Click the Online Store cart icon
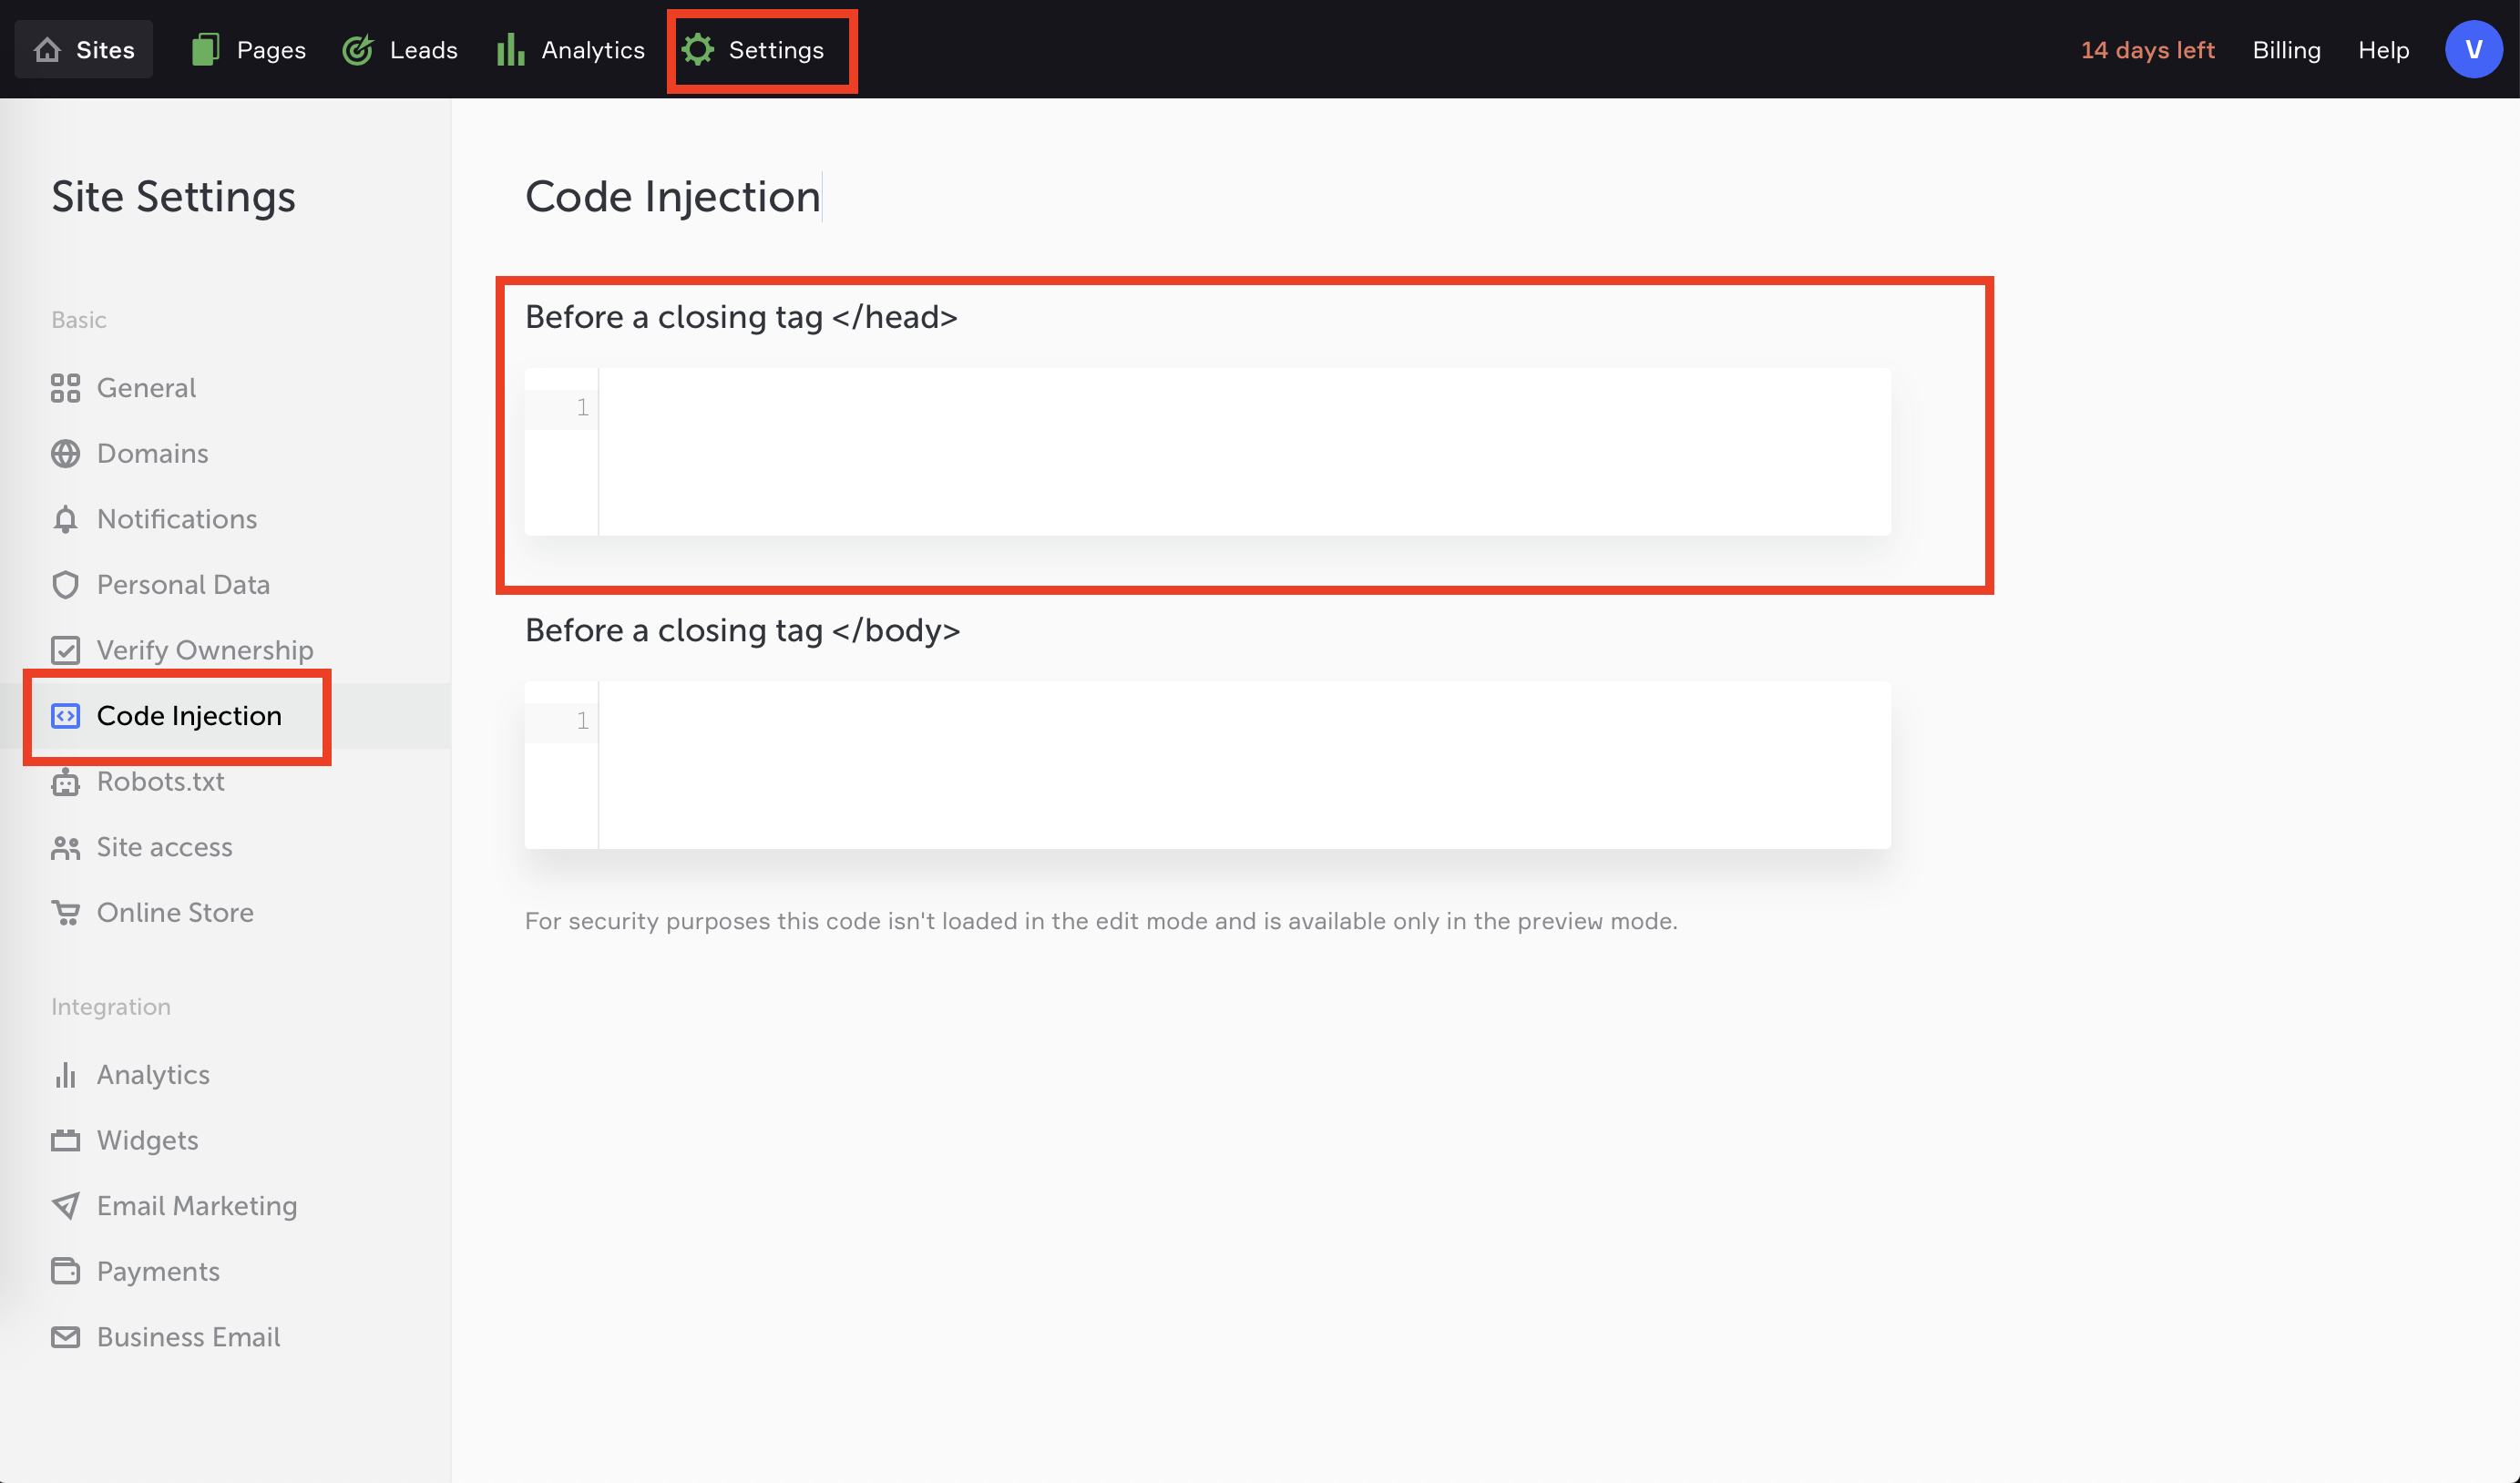This screenshot has height=1483, width=2520. coord(65,913)
